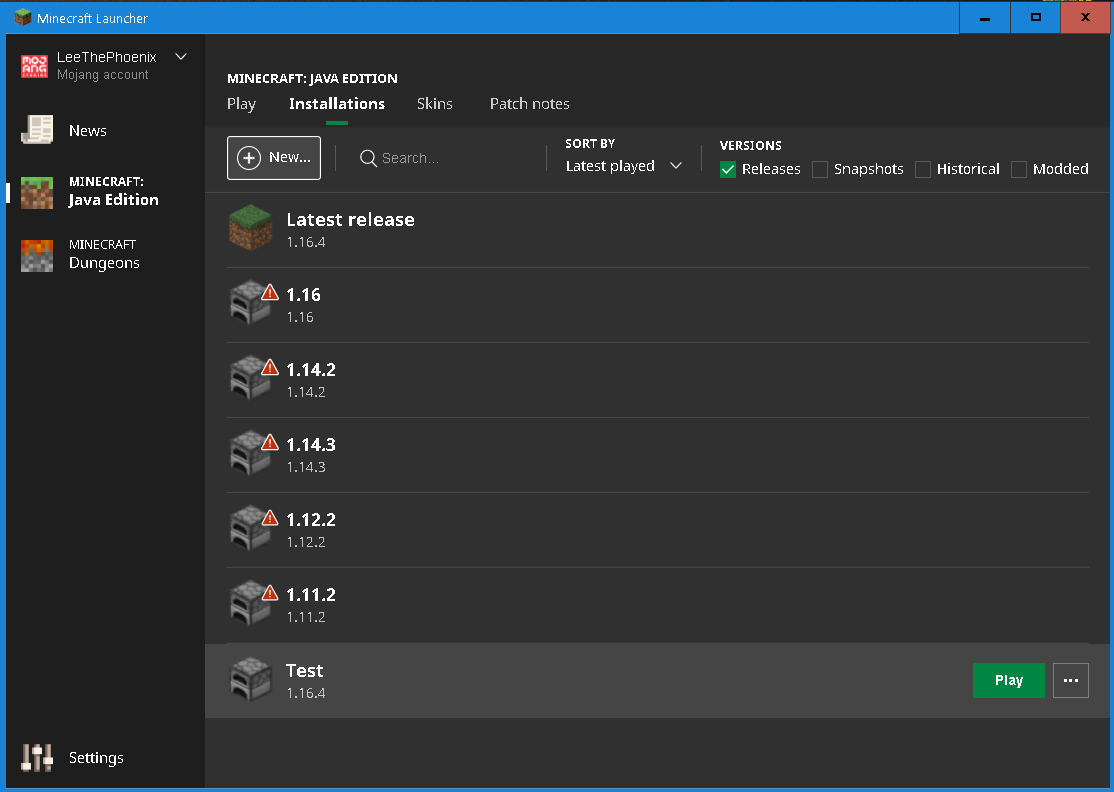Click the warning triangle on 1.16 installation
Screen dimensions: 1114x792
(270, 292)
